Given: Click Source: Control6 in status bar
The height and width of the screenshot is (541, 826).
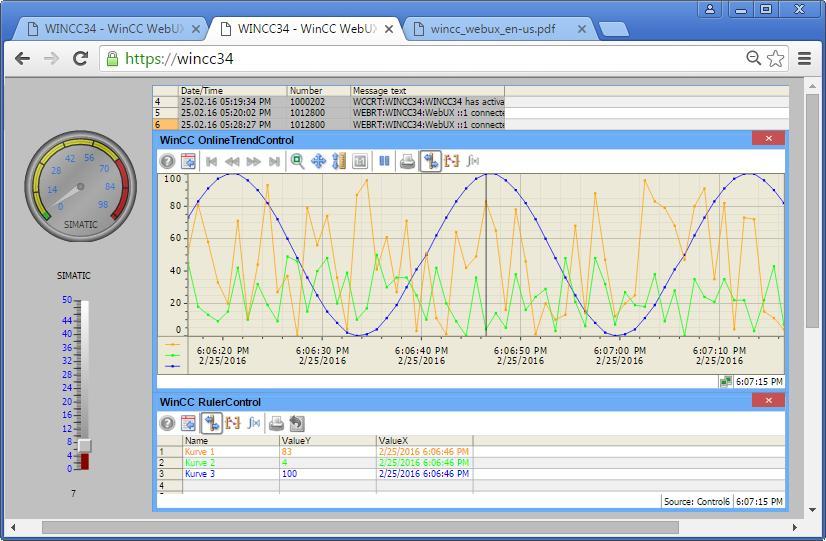Looking at the screenshot, I should (x=696, y=501).
